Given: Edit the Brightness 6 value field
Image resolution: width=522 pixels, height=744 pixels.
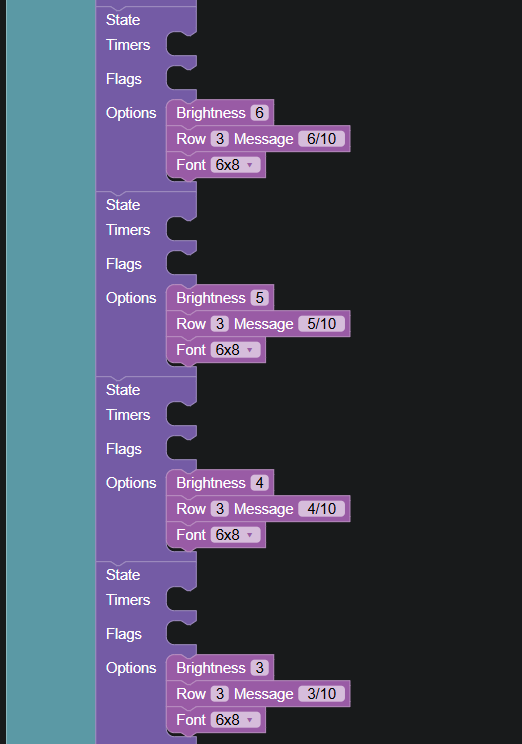Looking at the screenshot, I should (x=260, y=113).
